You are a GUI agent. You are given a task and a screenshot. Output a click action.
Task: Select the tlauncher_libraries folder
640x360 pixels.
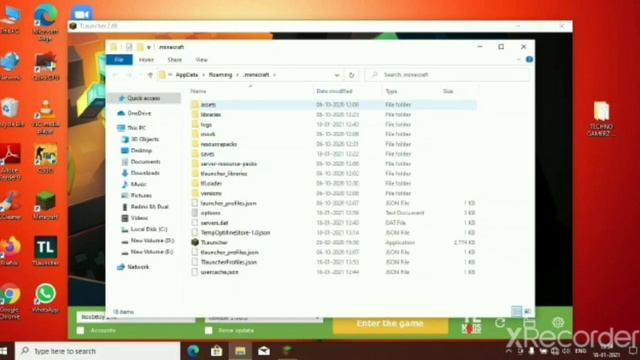[224, 173]
